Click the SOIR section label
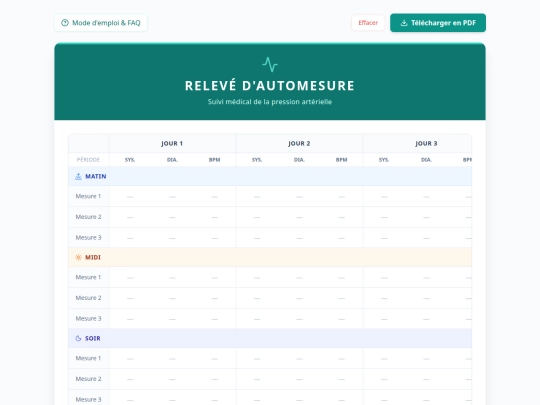Screen dimensions: 540x405 93,338
